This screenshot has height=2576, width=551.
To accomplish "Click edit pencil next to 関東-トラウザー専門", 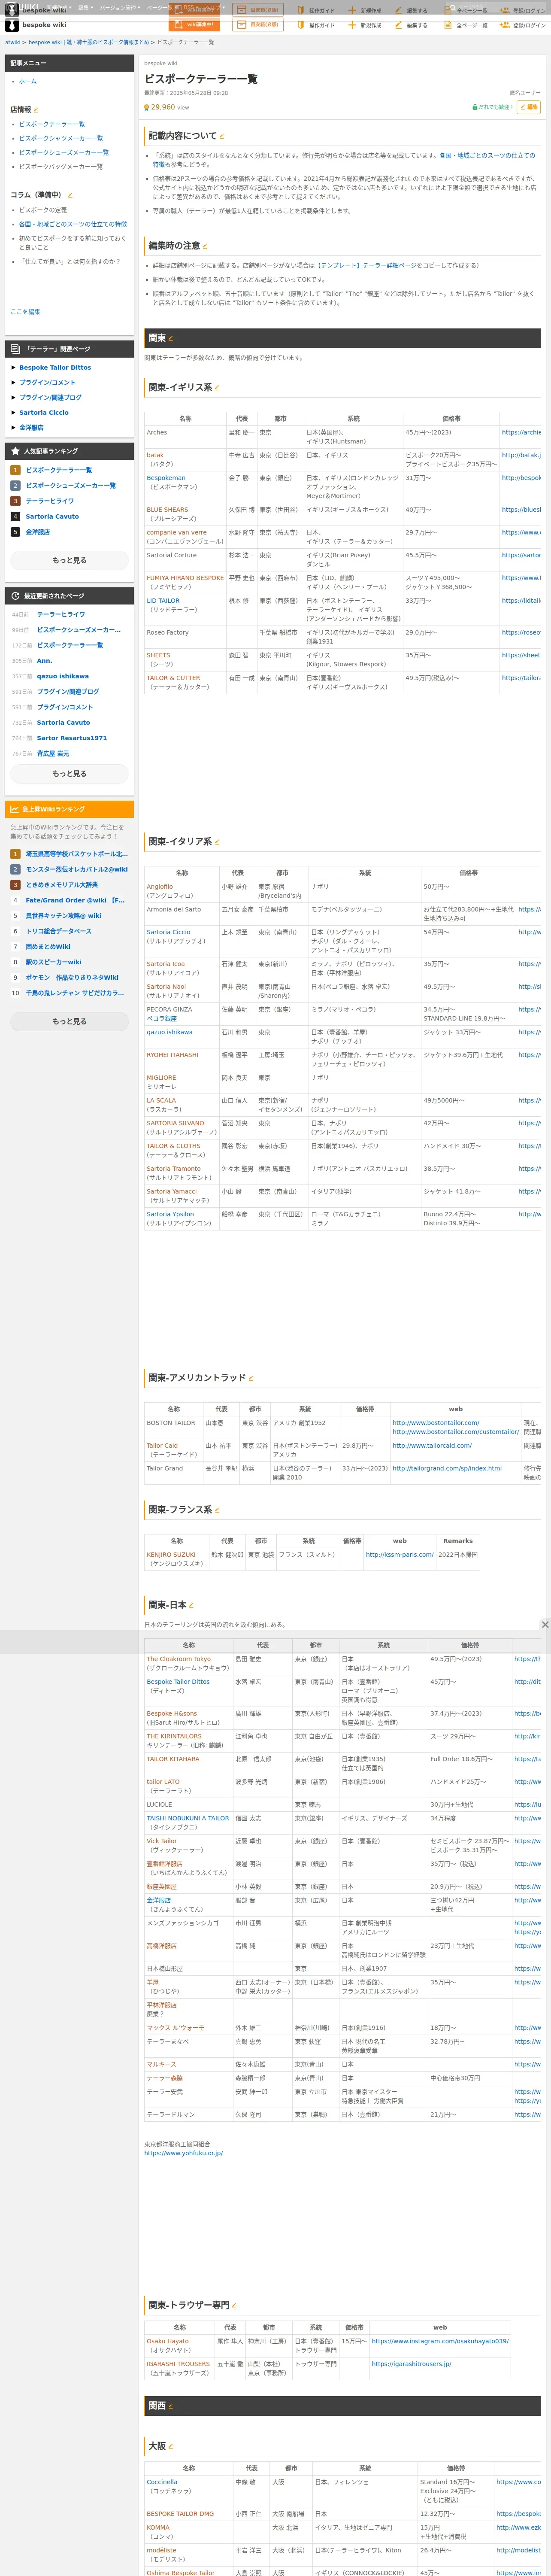I will point(234,2306).
